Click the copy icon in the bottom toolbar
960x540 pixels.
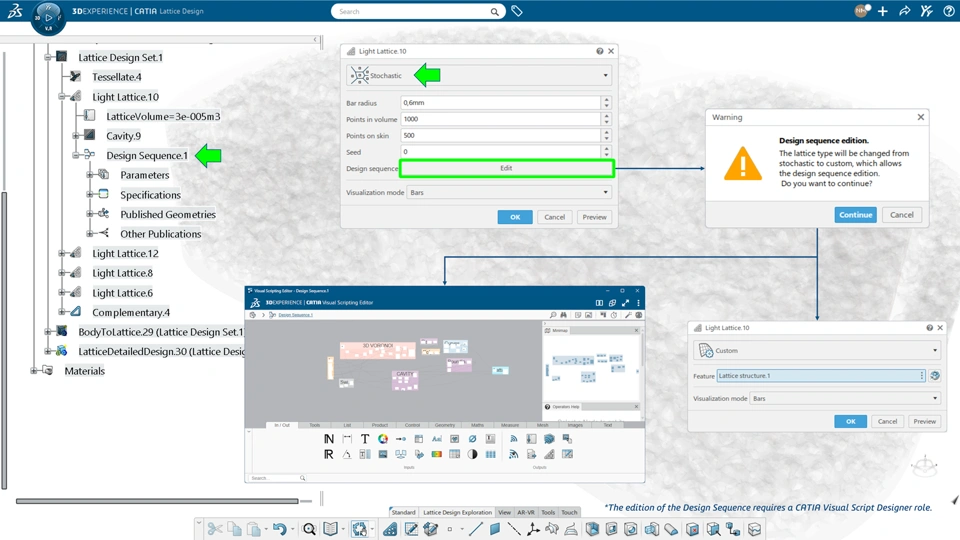tap(234, 528)
